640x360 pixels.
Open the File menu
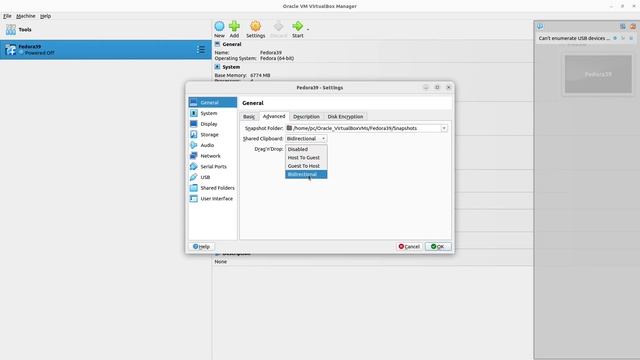7,16
